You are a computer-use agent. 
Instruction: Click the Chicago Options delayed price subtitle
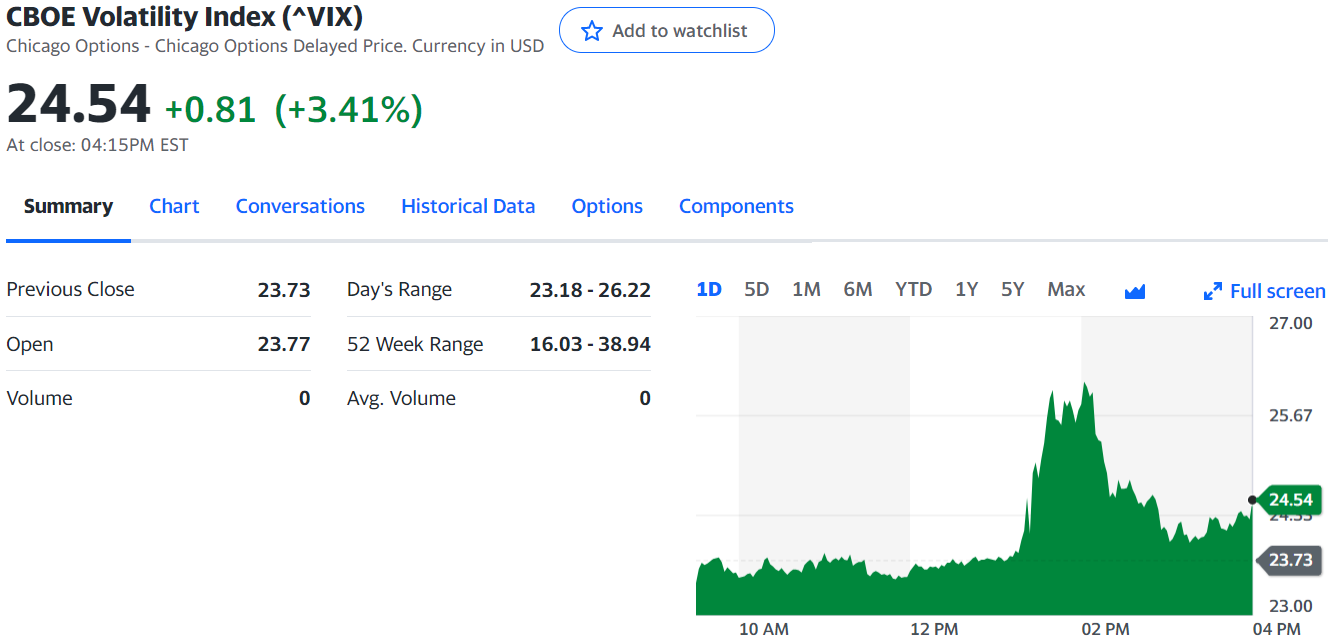point(275,46)
